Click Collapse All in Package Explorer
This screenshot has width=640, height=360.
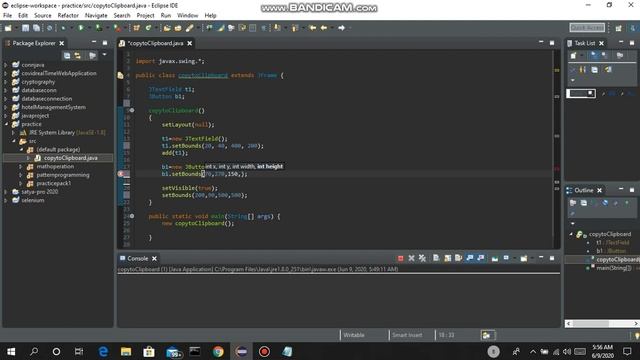pyautogui.click(x=67, y=56)
